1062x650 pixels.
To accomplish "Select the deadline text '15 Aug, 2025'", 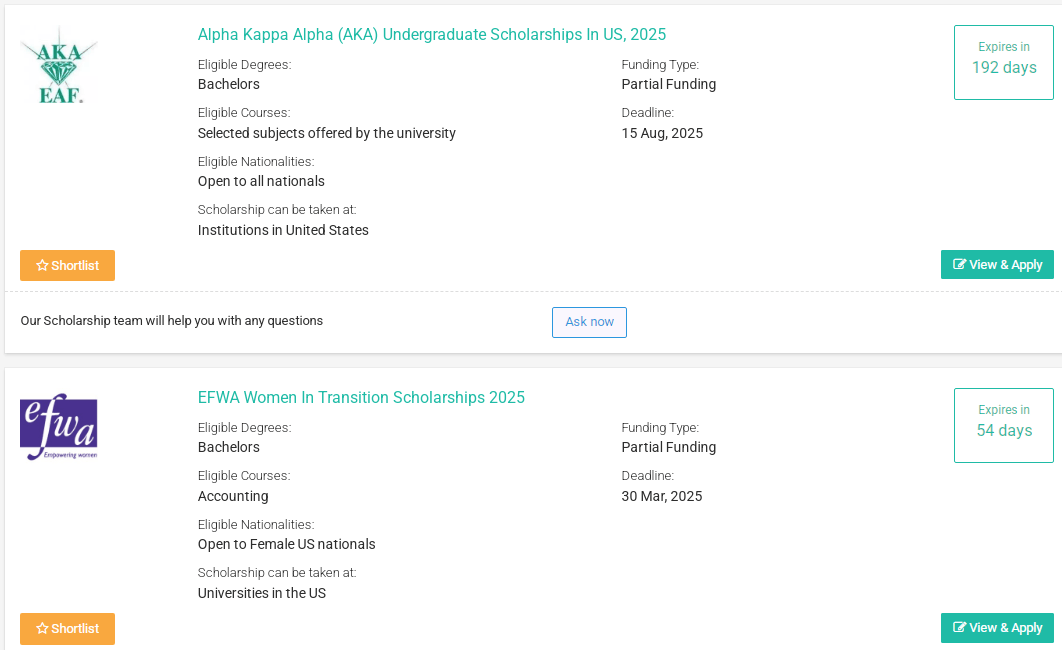I will point(662,133).
